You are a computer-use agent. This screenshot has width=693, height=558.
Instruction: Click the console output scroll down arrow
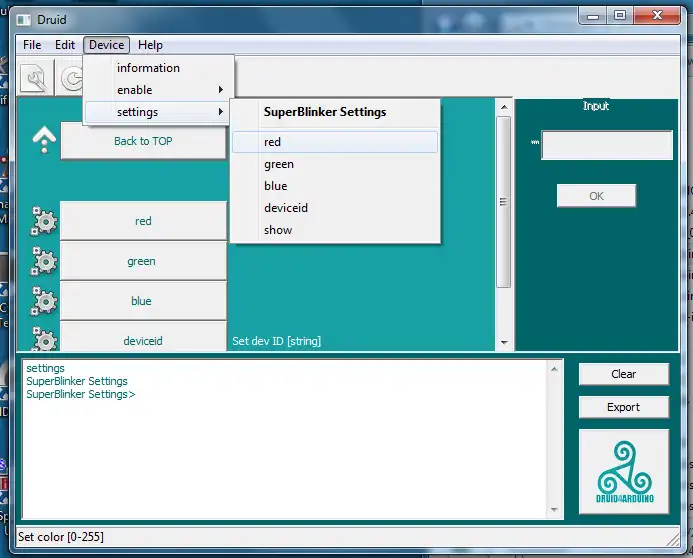554,510
